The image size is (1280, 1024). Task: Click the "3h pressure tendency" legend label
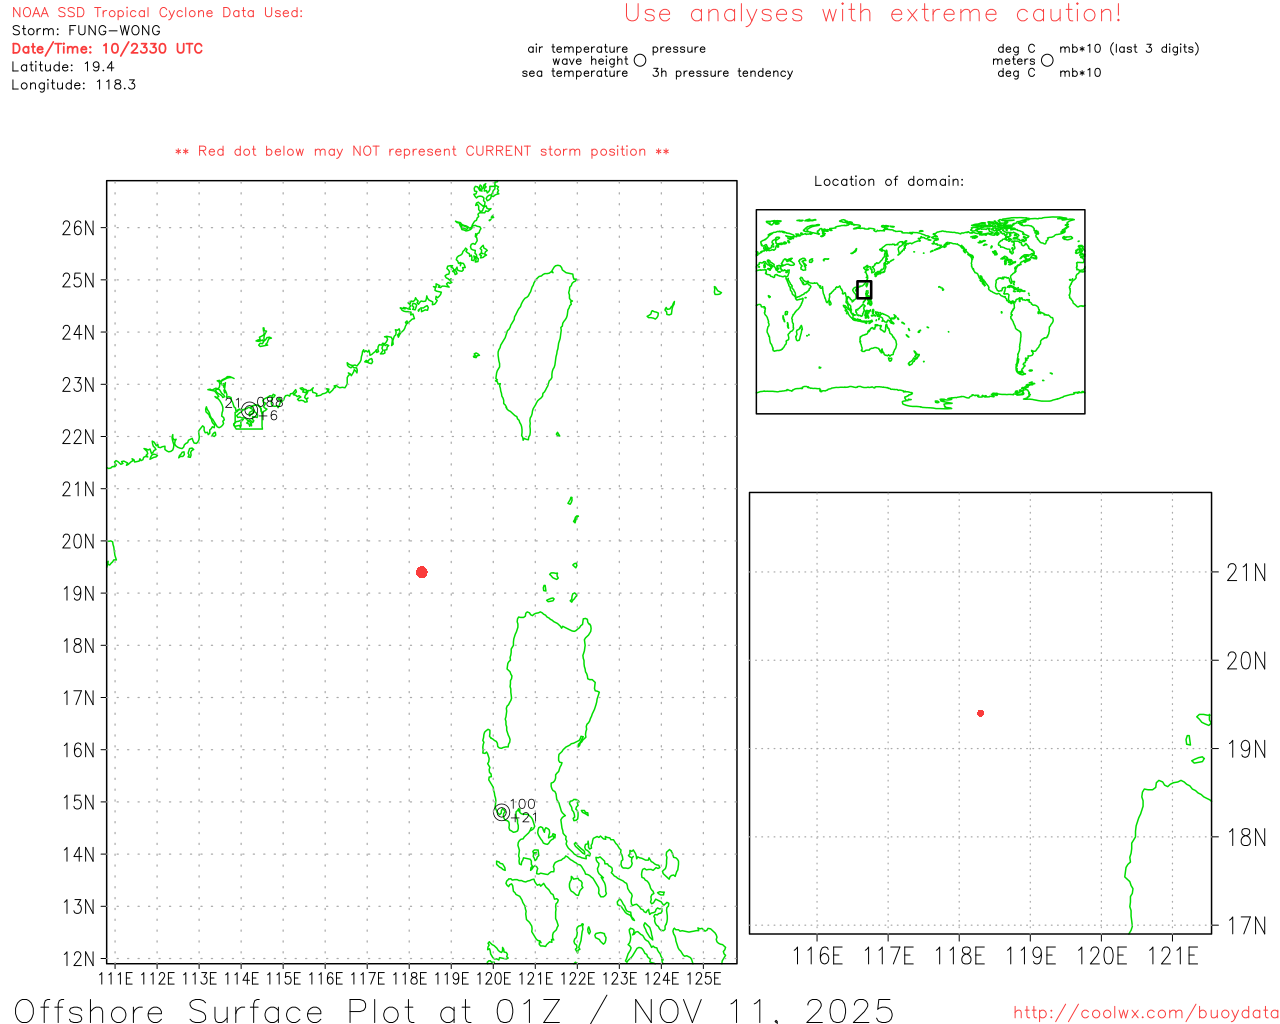(x=722, y=73)
